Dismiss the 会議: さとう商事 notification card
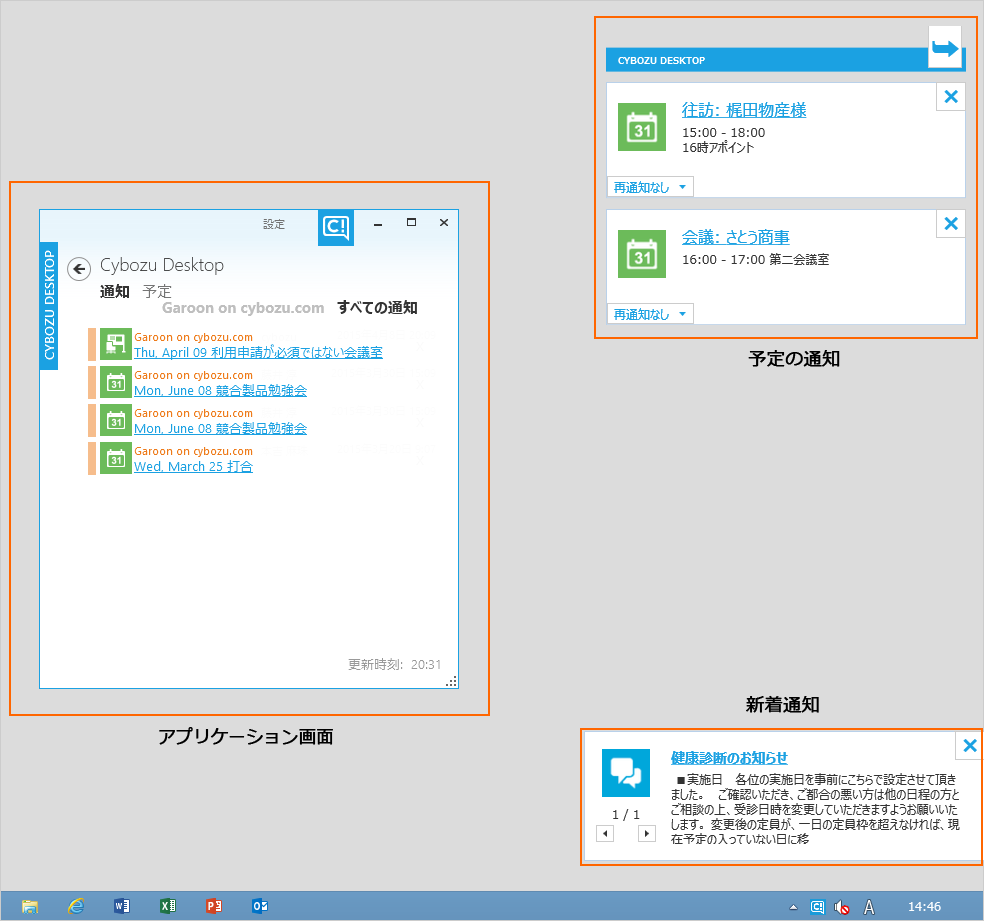Image resolution: width=984 pixels, height=921 pixels. pyautogui.click(x=951, y=224)
